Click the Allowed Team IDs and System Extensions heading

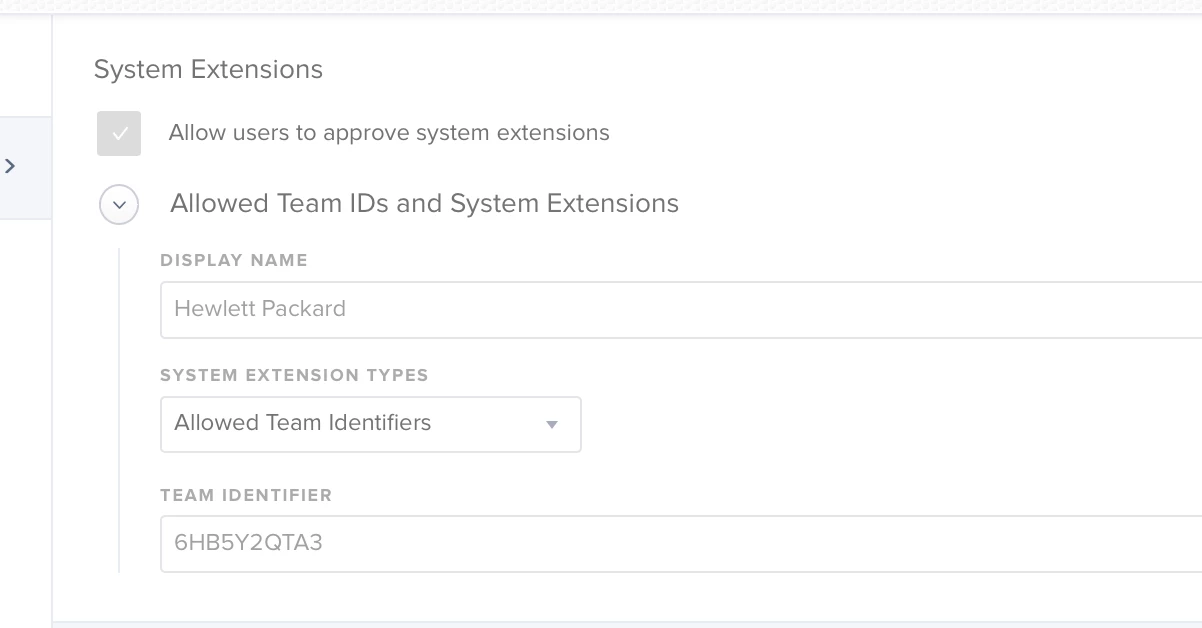tap(424, 204)
